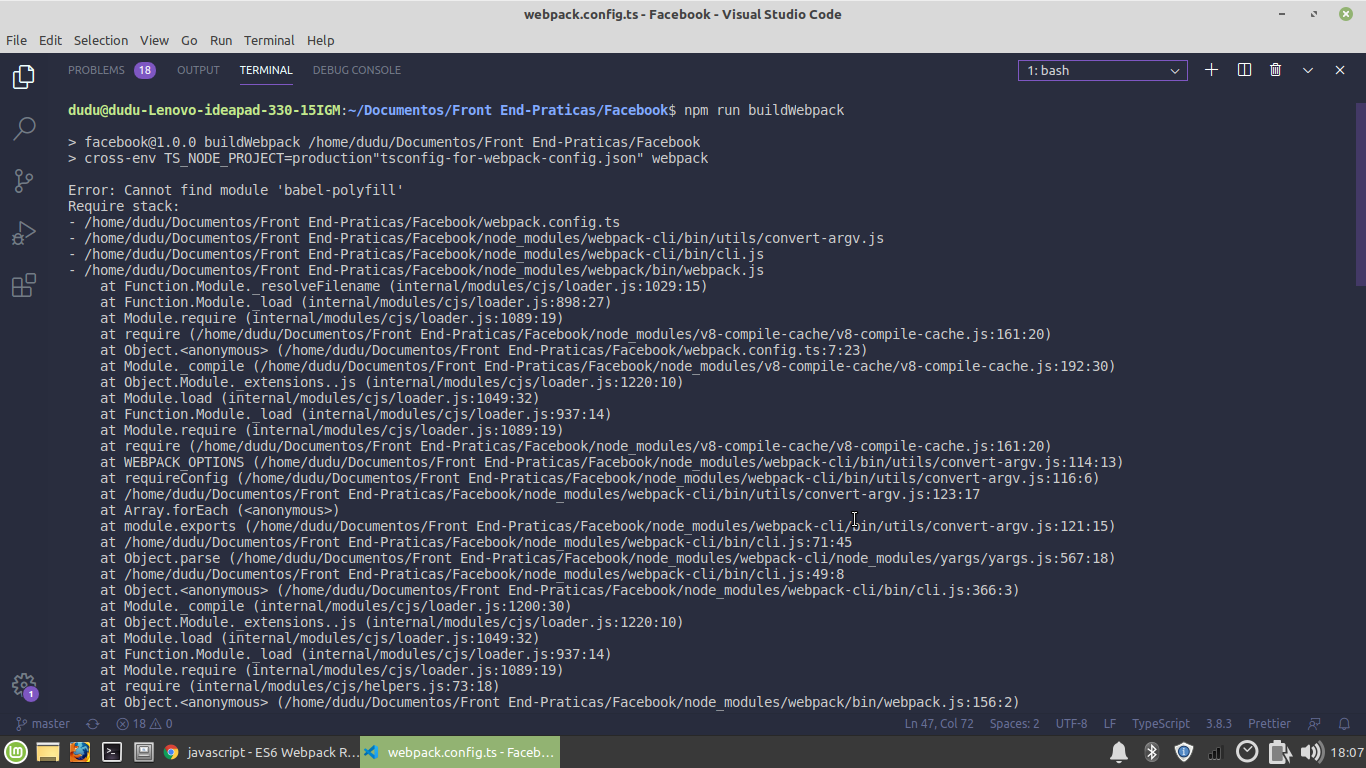Click the master branch in status bar

pyautogui.click(x=43, y=723)
